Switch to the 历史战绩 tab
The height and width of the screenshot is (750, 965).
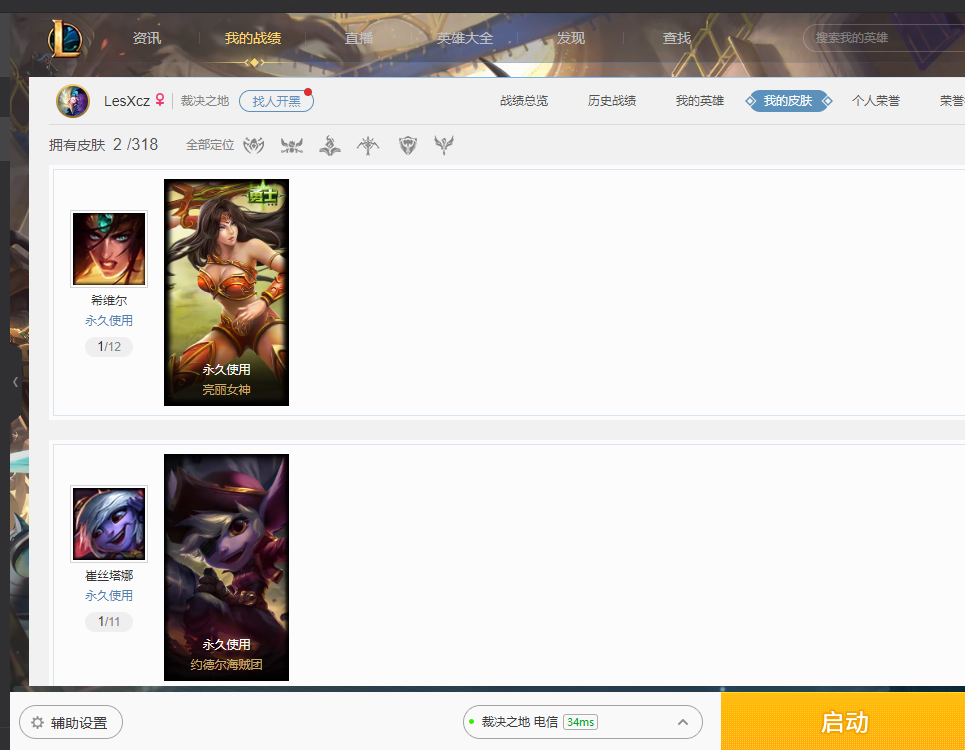(x=612, y=101)
